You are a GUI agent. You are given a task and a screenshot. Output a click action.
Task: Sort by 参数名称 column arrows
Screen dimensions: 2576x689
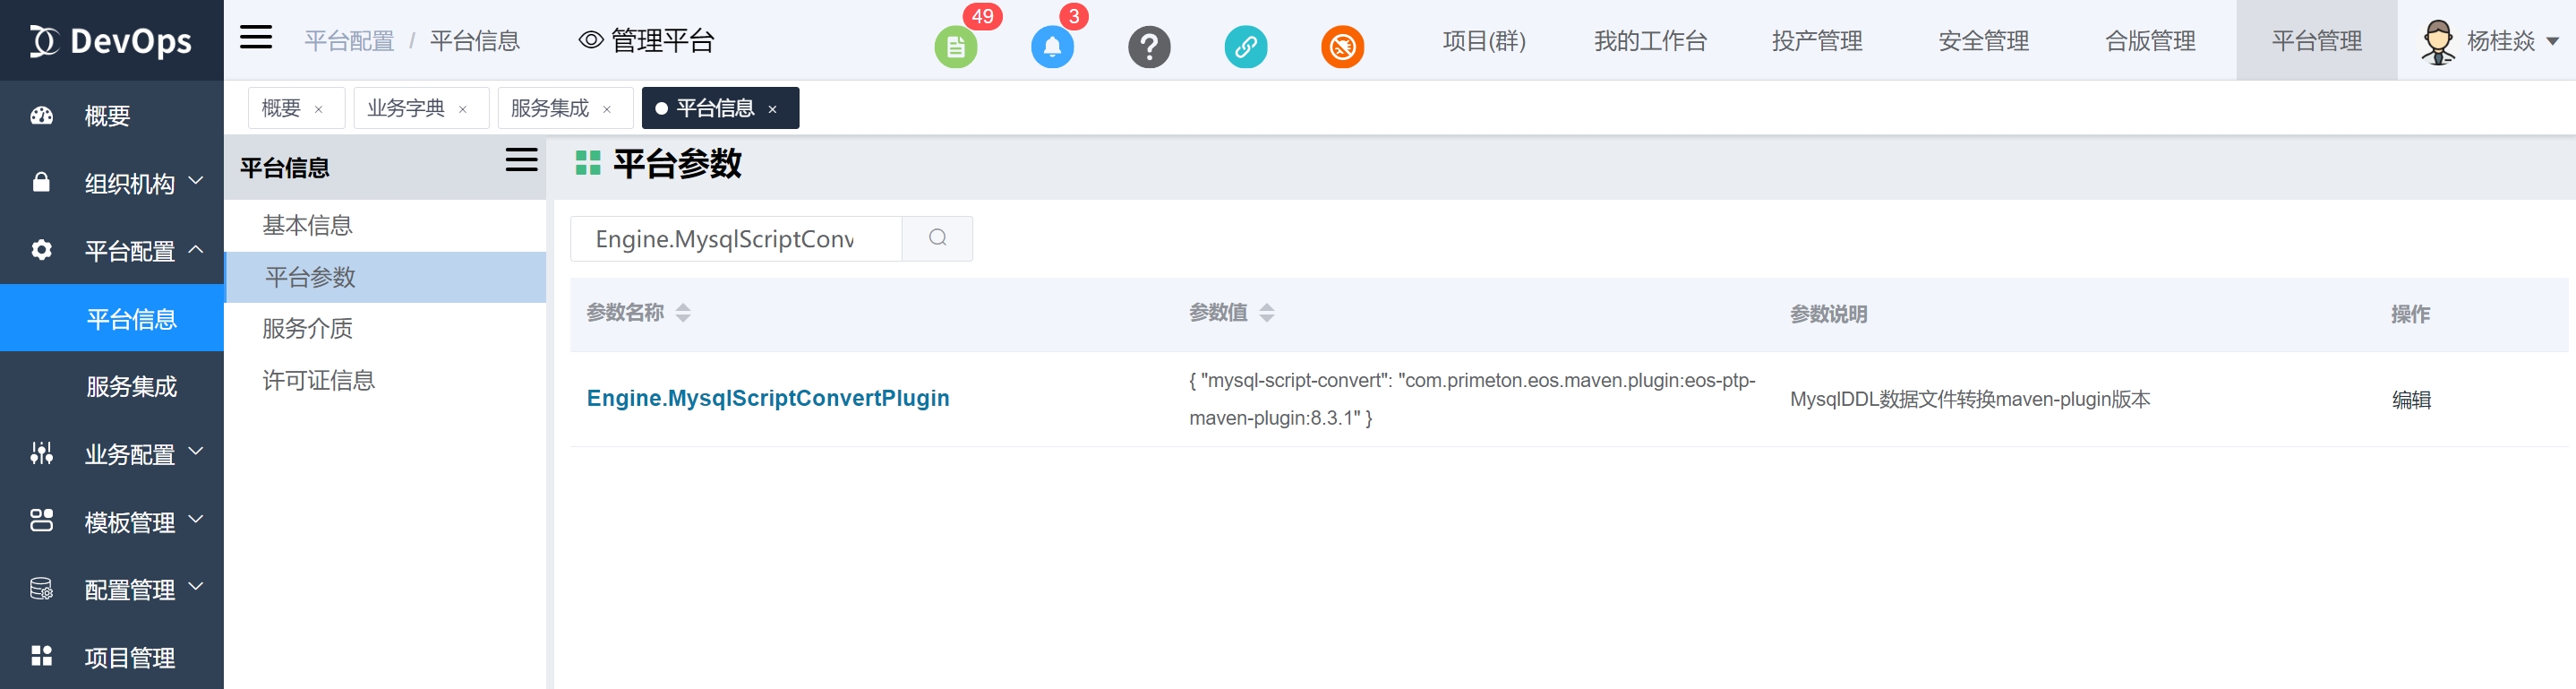[x=683, y=313]
